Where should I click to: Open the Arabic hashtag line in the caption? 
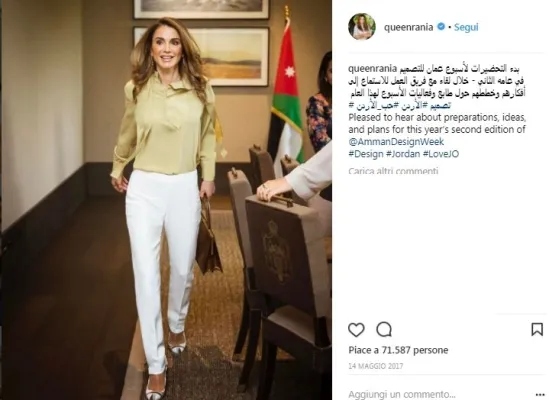(x=402, y=105)
